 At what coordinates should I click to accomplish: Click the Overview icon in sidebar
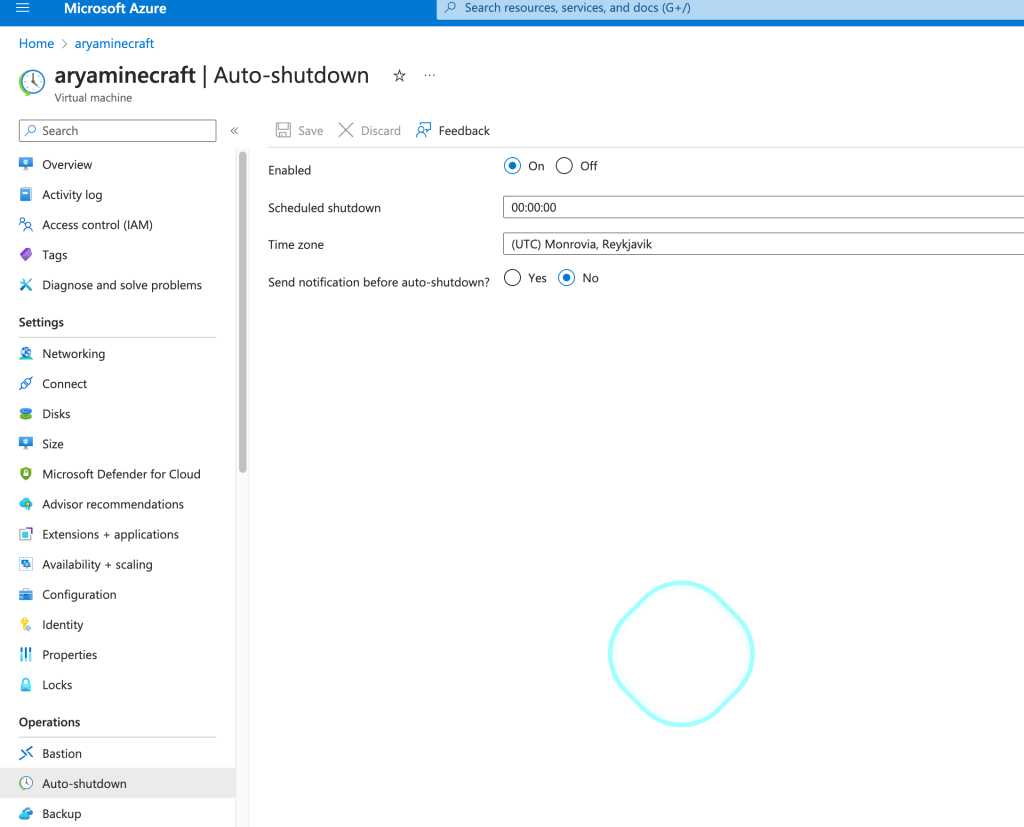pos(26,163)
